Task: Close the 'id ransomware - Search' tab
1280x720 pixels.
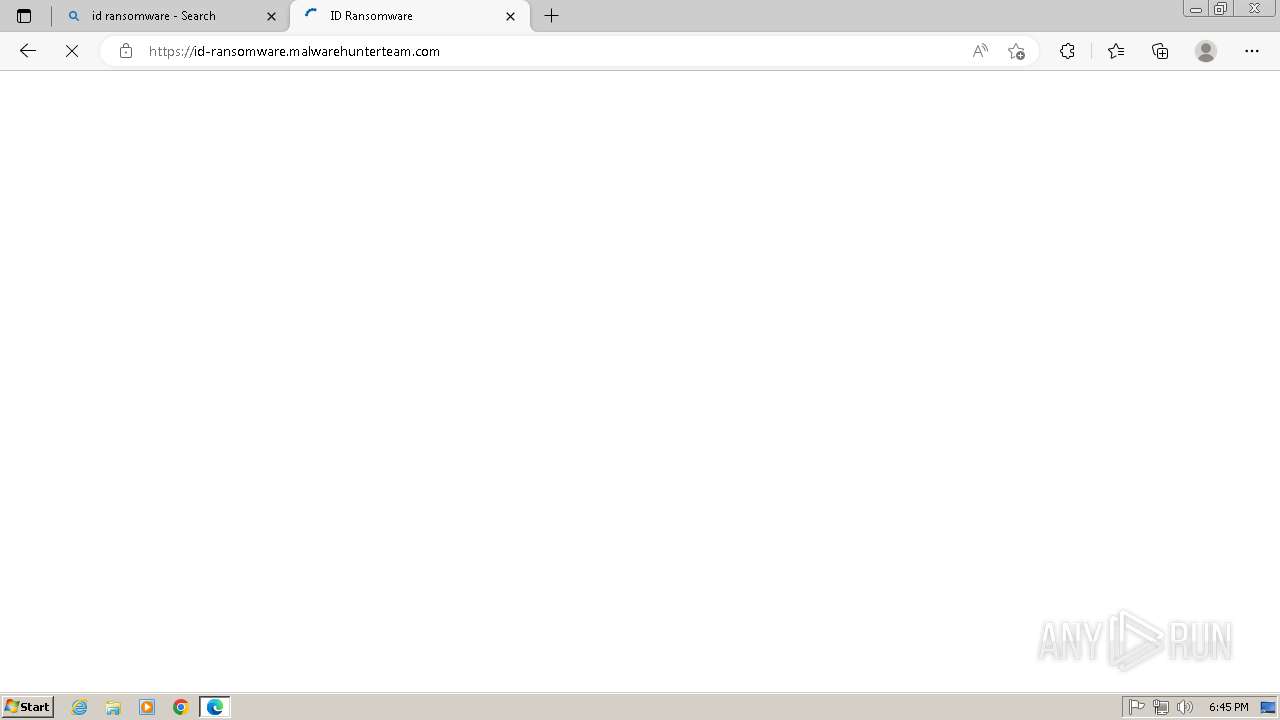Action: [x=271, y=16]
